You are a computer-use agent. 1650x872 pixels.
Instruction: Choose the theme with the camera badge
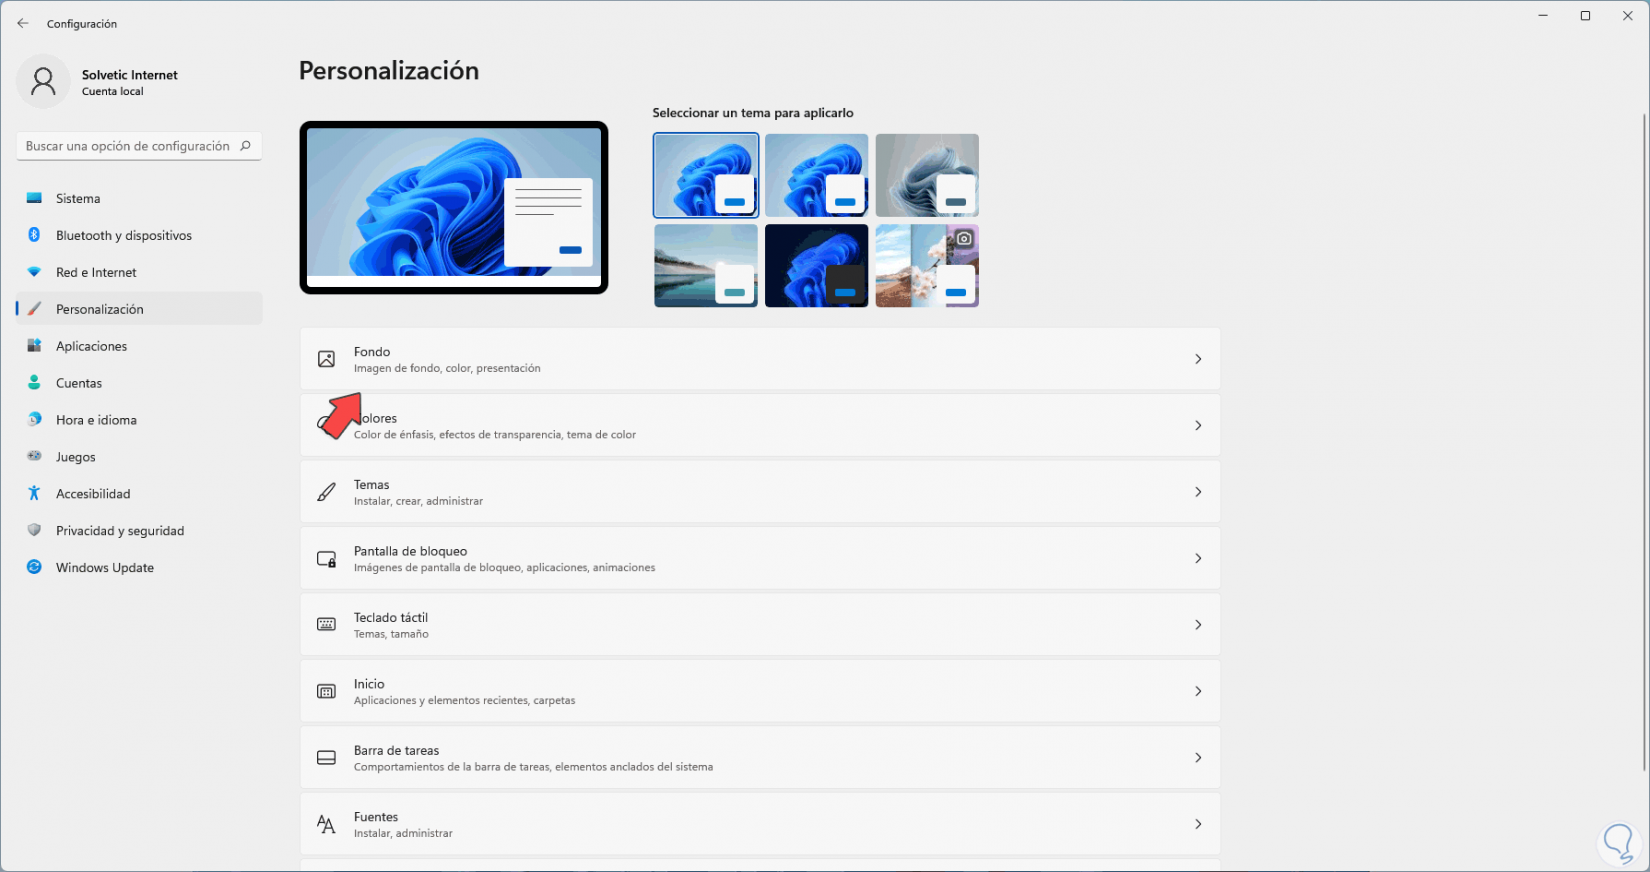pos(927,265)
